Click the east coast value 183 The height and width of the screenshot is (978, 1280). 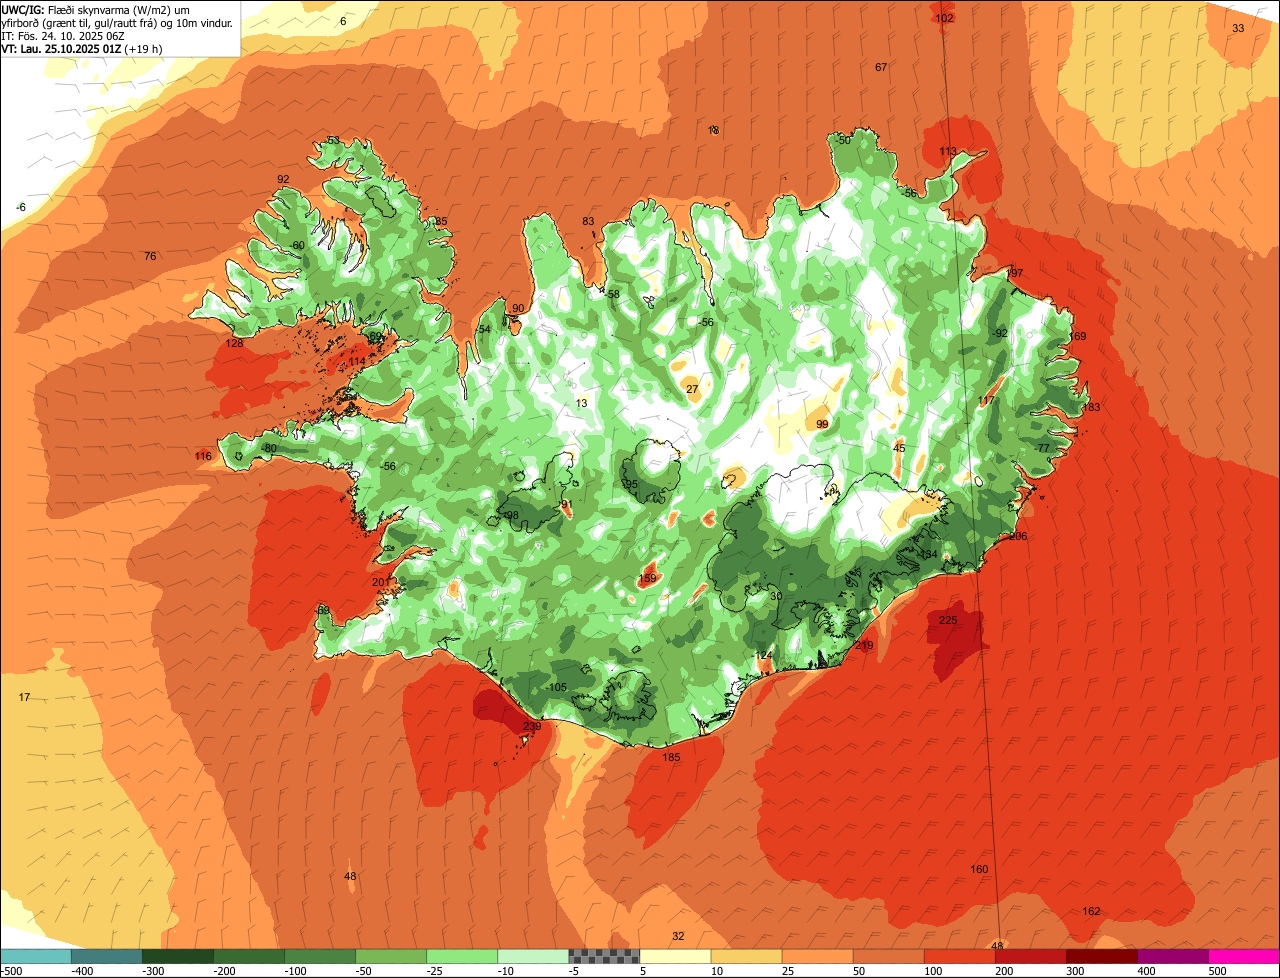(x=1091, y=407)
